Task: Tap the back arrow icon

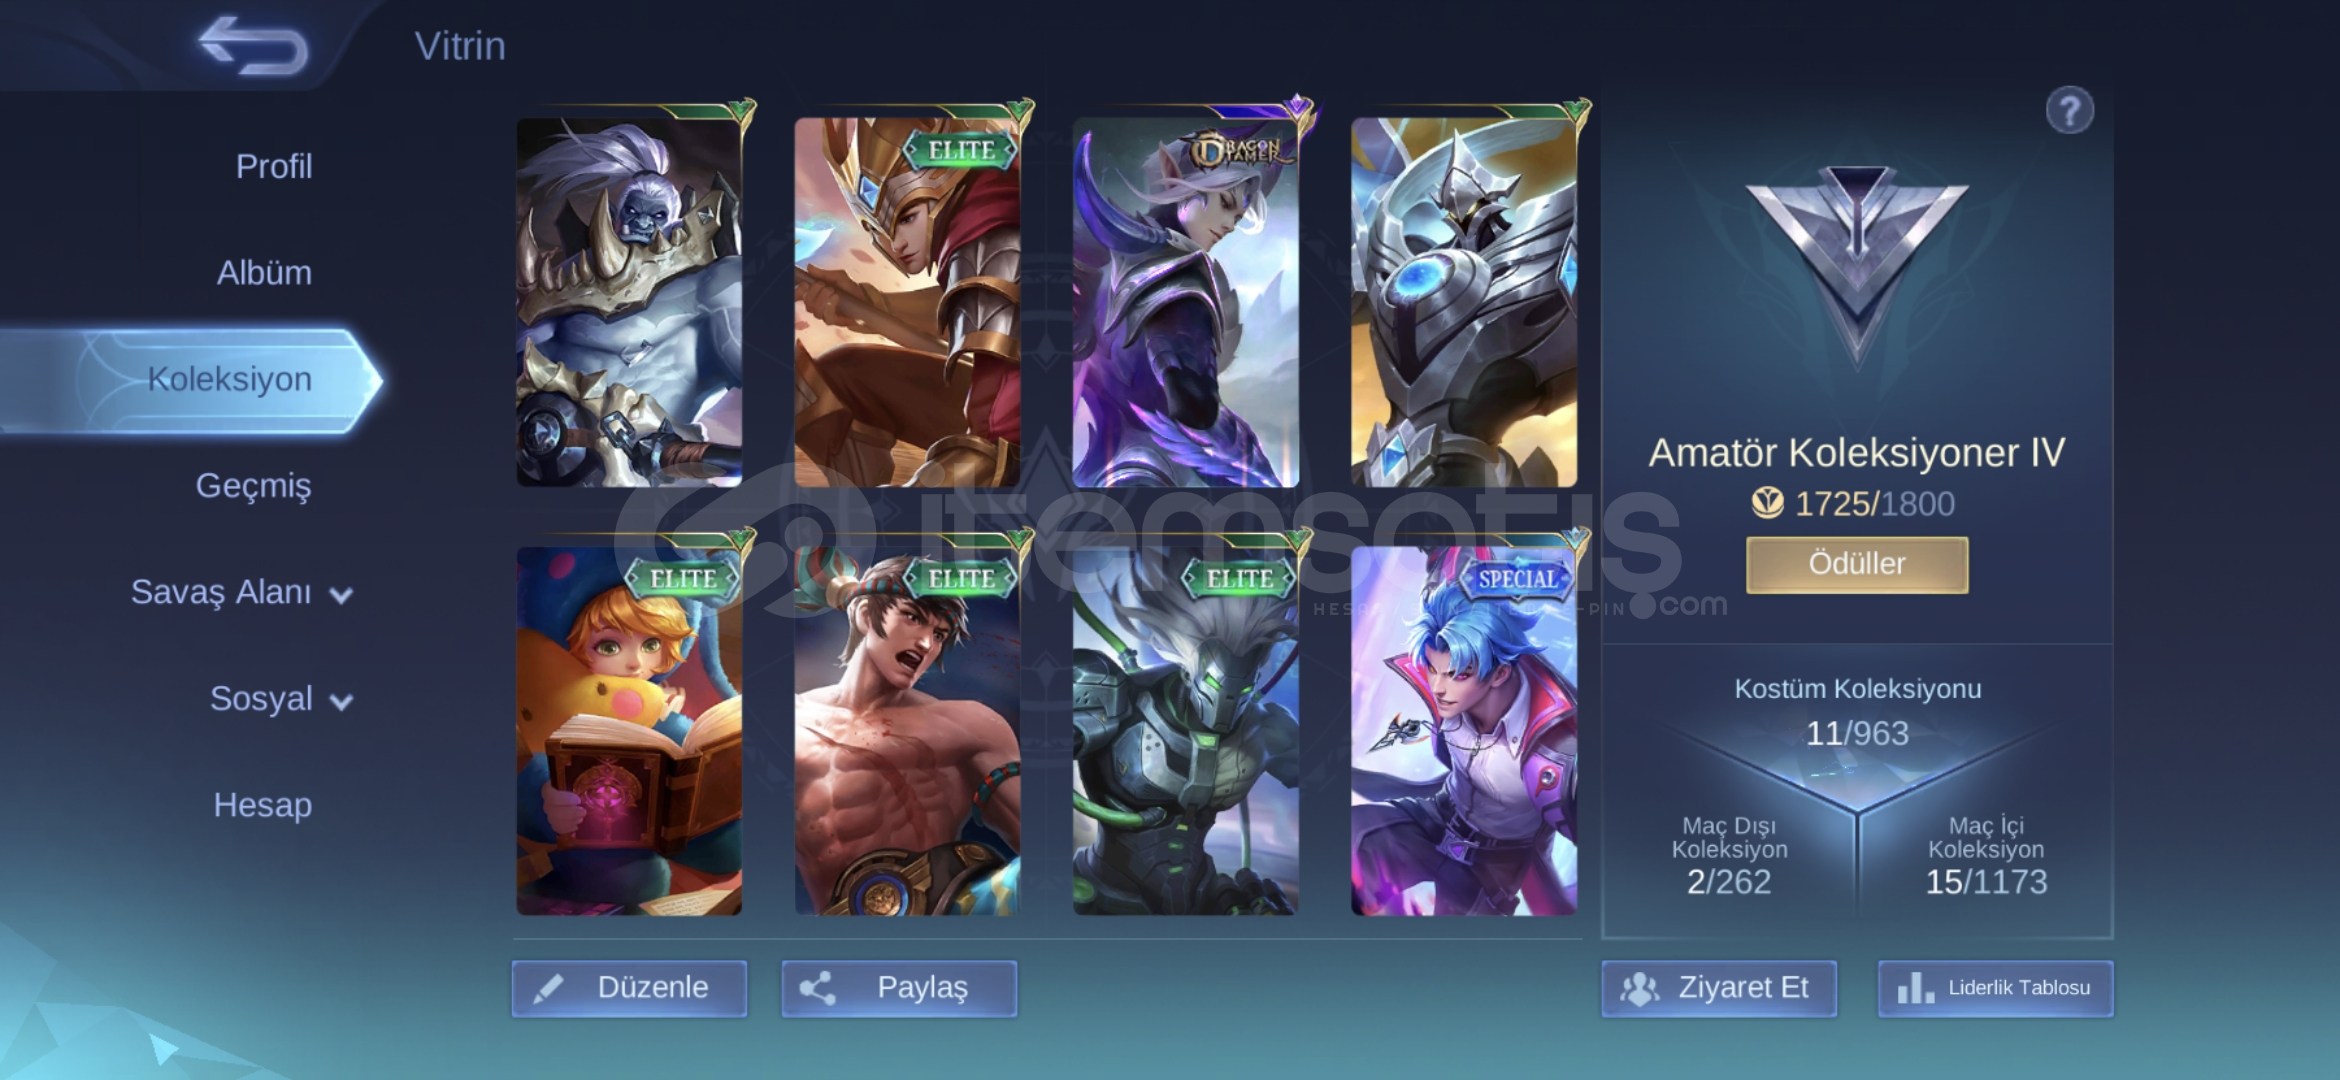Action: 253,45
